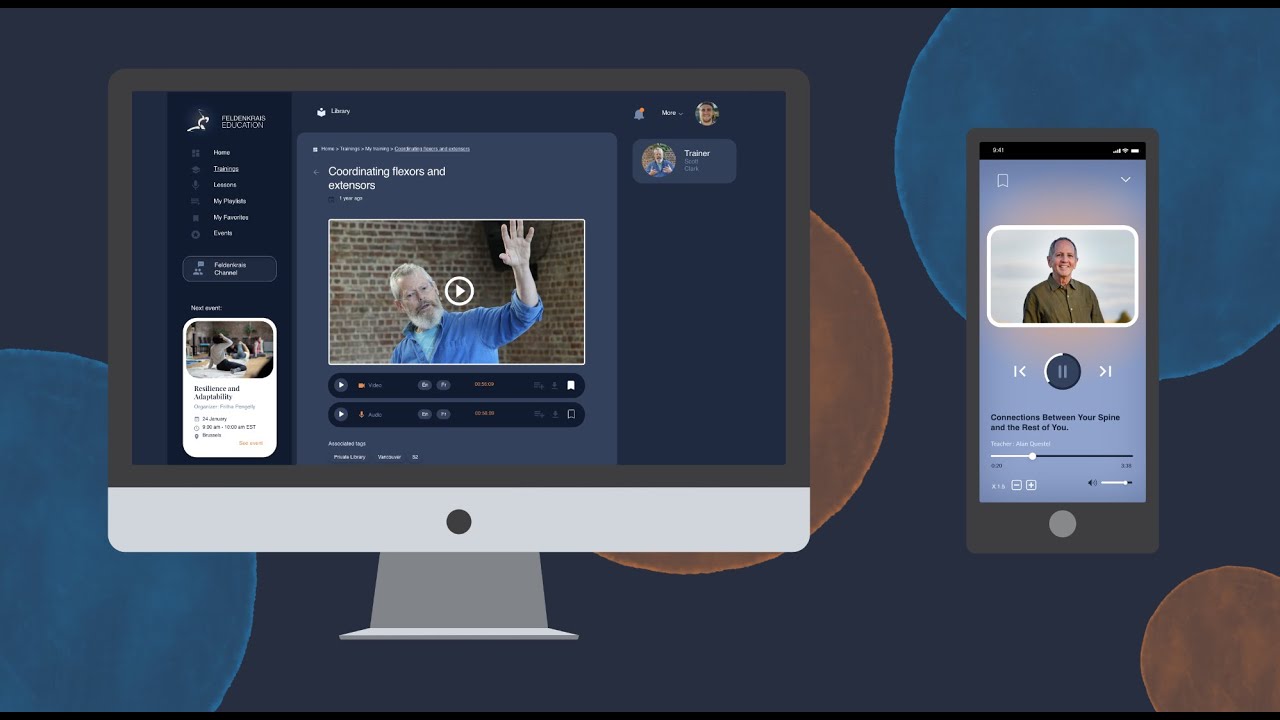This screenshot has height=720, width=1280.
Task: Click the Private Library tag
Action: (350, 457)
